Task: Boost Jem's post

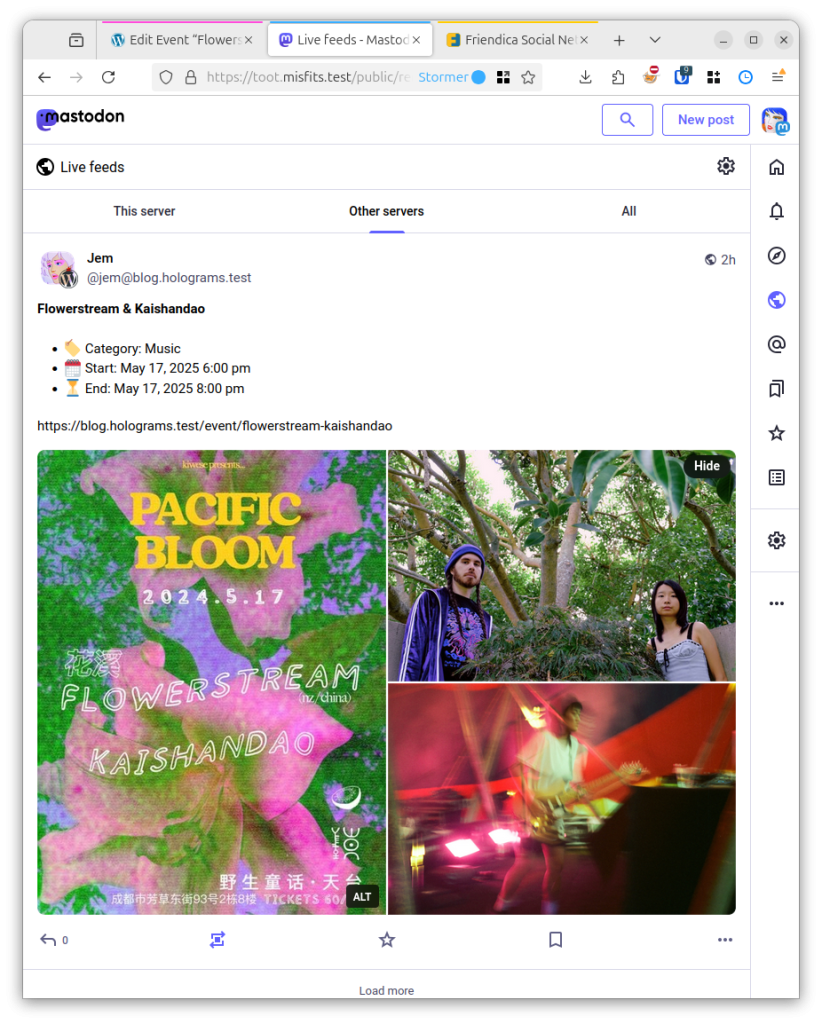Action: pos(217,940)
